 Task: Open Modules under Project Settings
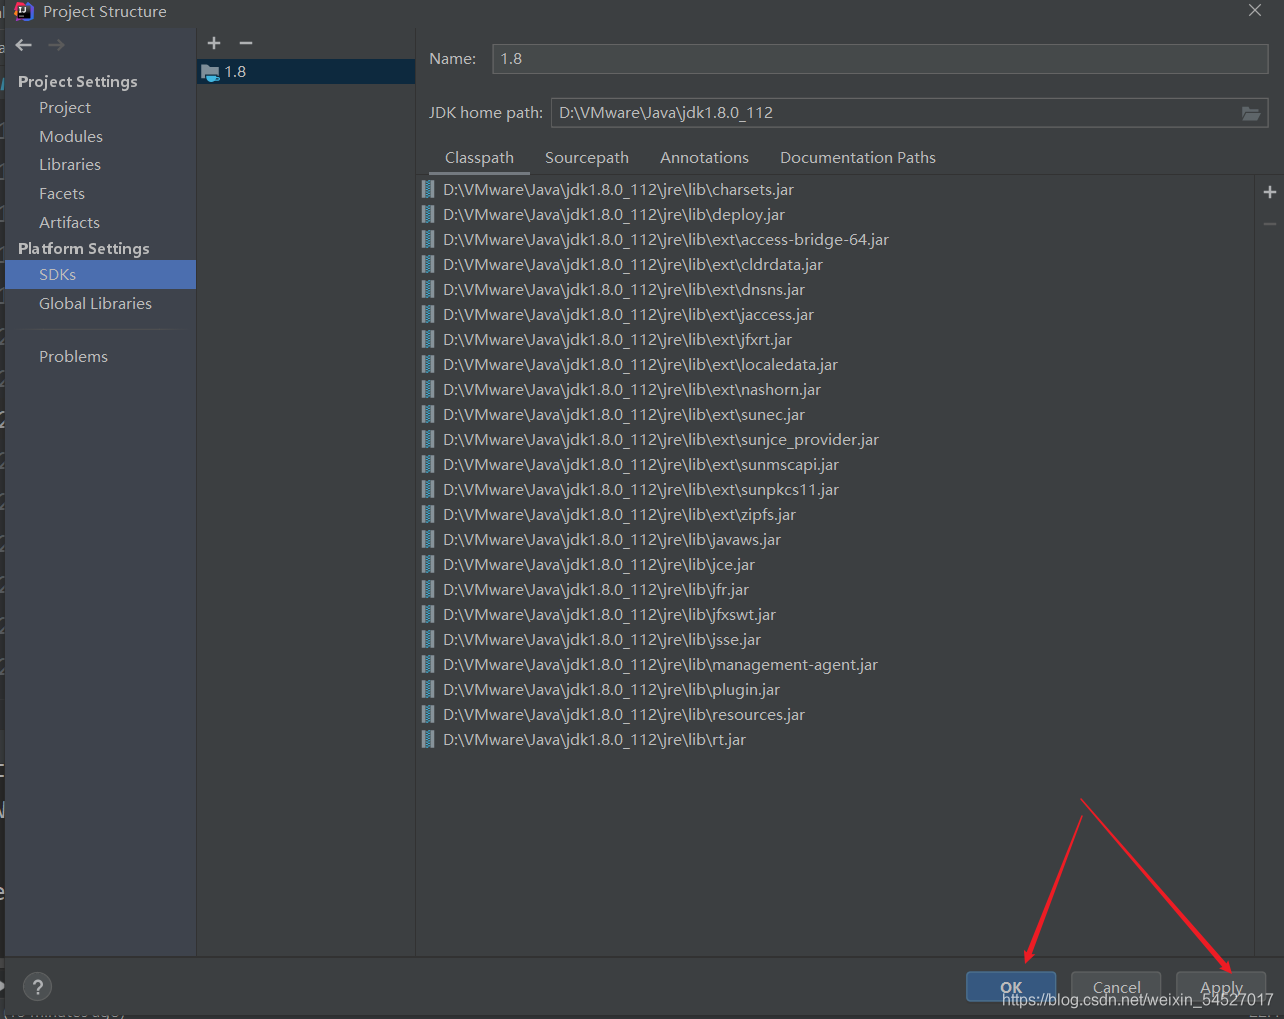(x=70, y=136)
